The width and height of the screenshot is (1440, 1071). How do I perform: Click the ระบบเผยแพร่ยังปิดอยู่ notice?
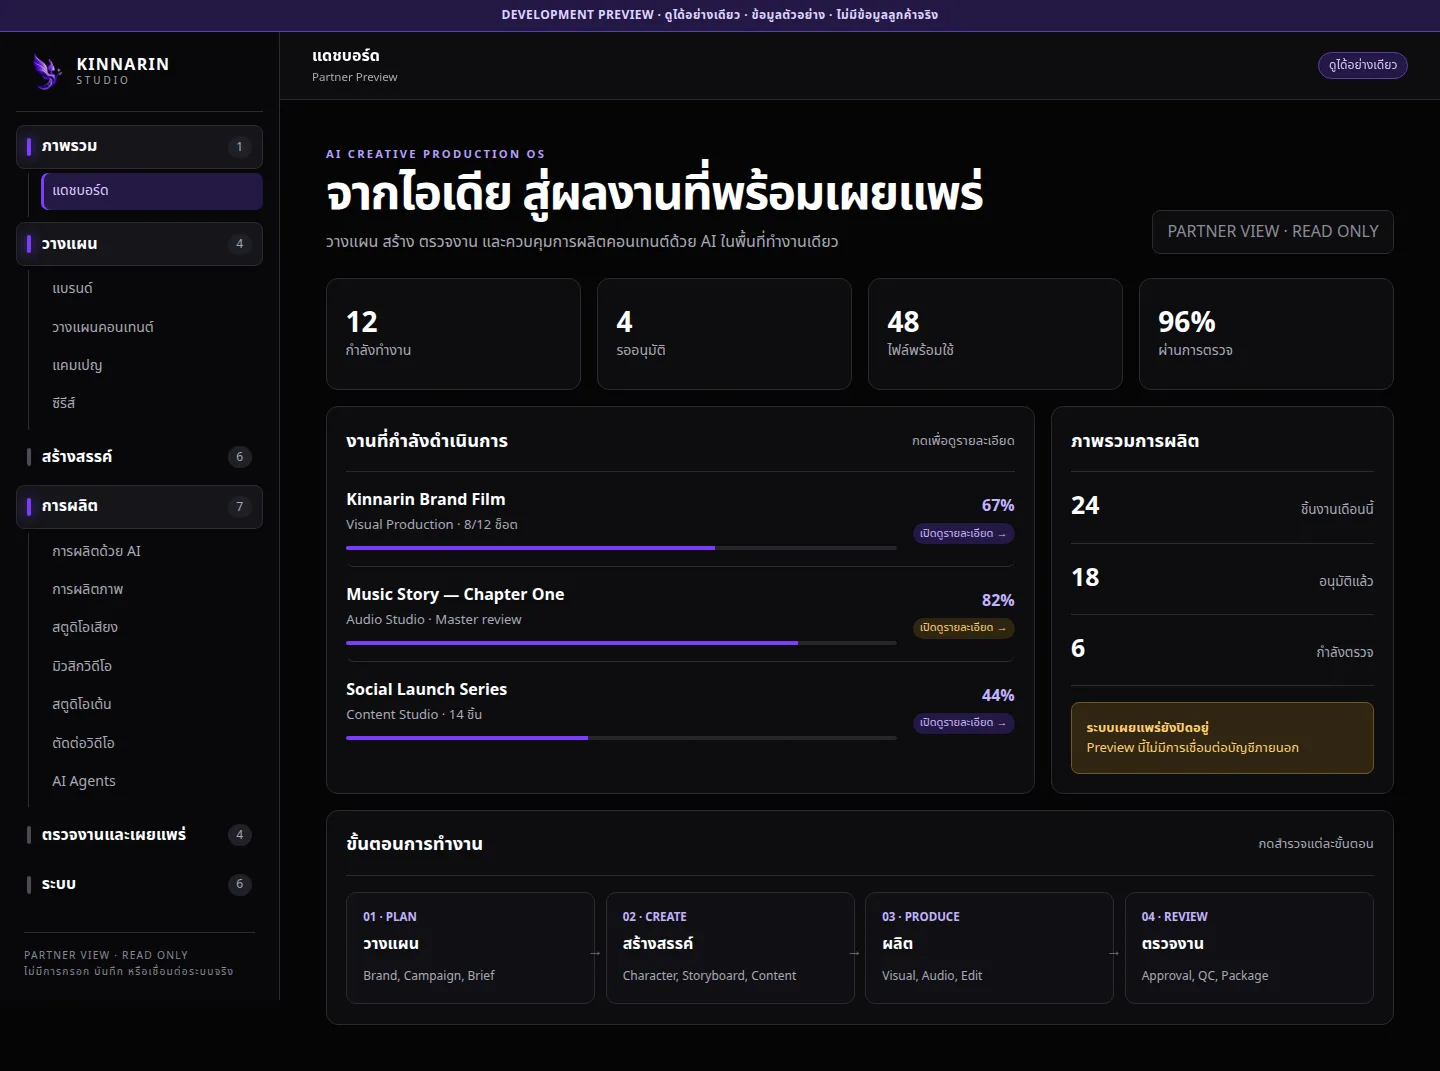coord(1222,738)
